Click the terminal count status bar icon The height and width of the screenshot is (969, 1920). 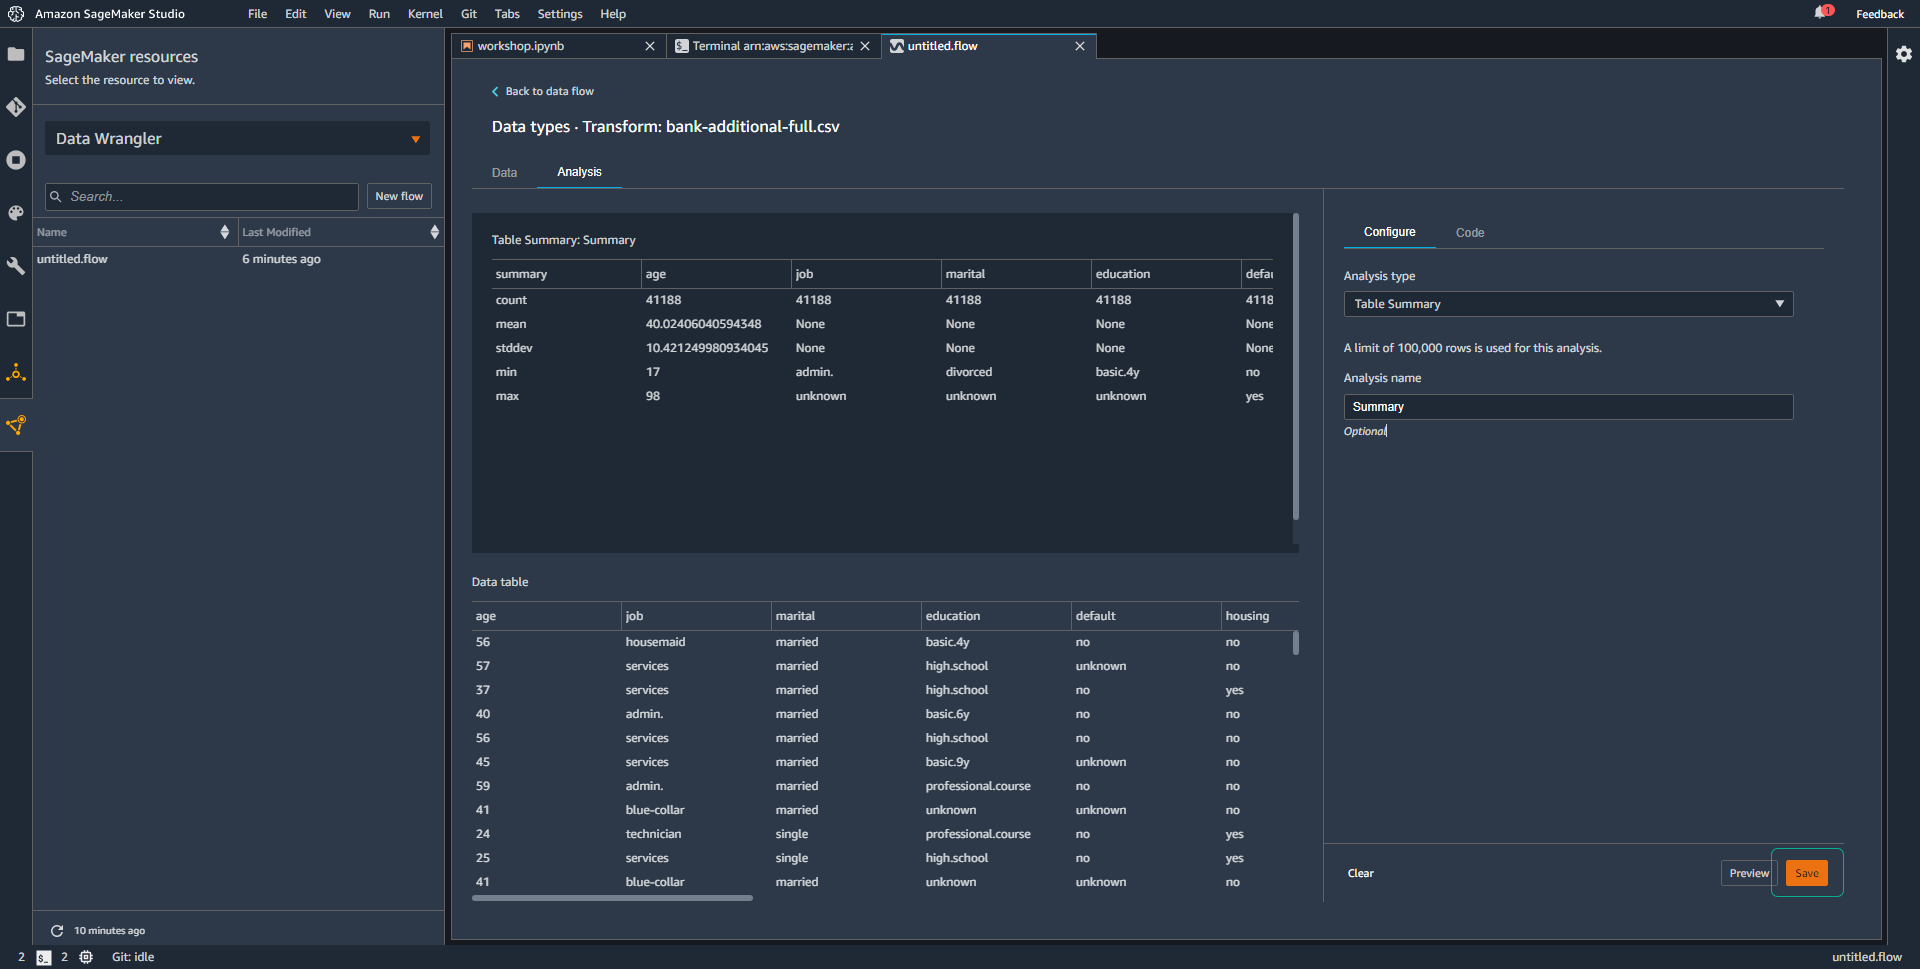(43, 957)
